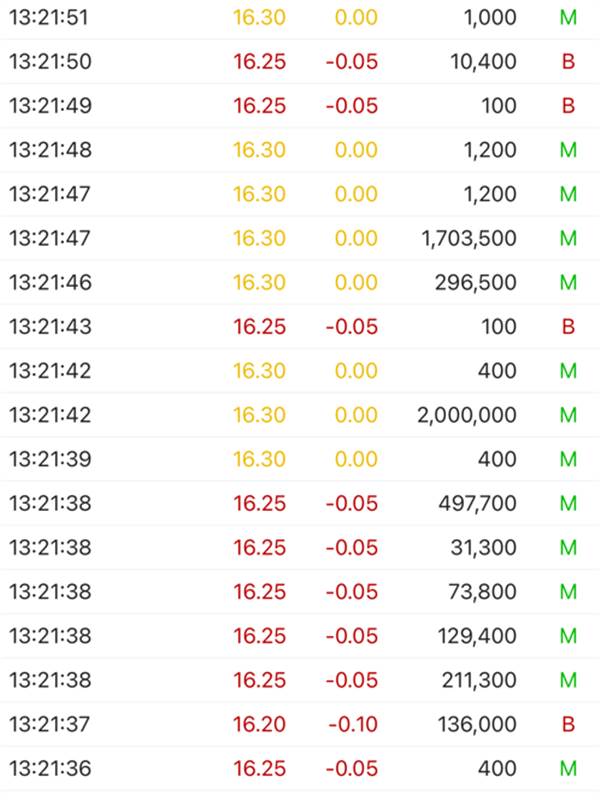Click the 13:21:43 trade time

click(50, 326)
